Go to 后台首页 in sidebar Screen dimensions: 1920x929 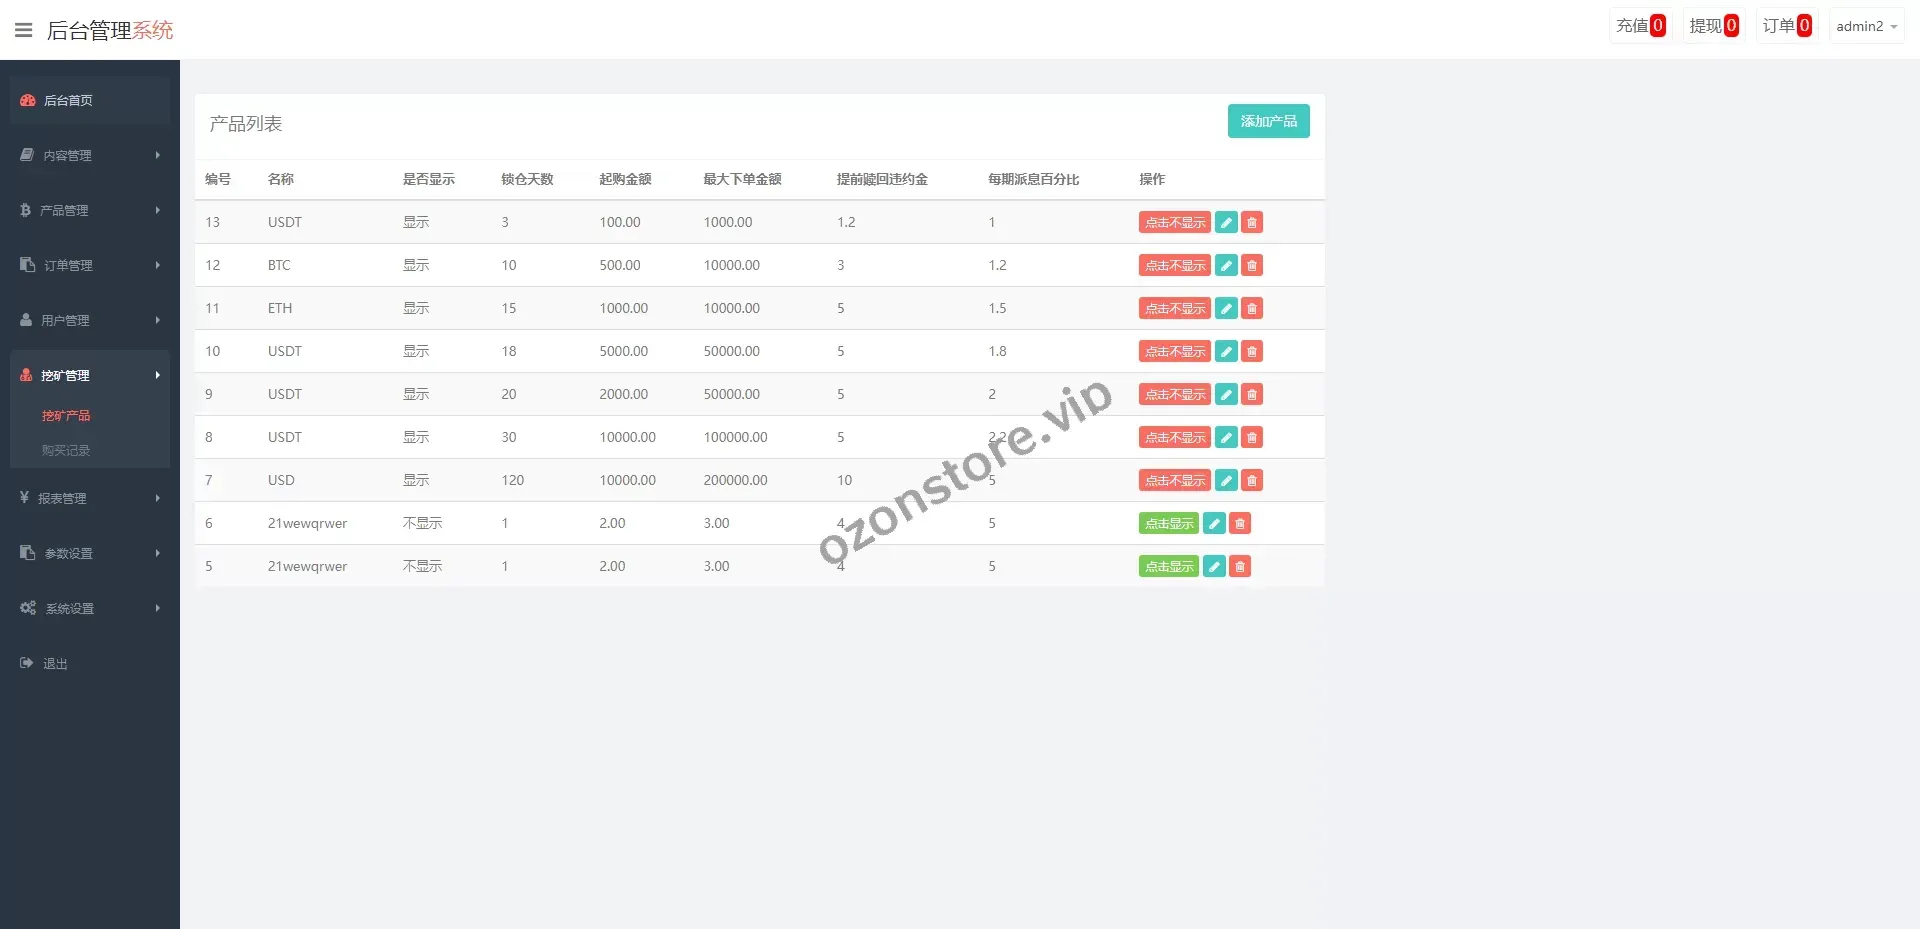(x=90, y=100)
